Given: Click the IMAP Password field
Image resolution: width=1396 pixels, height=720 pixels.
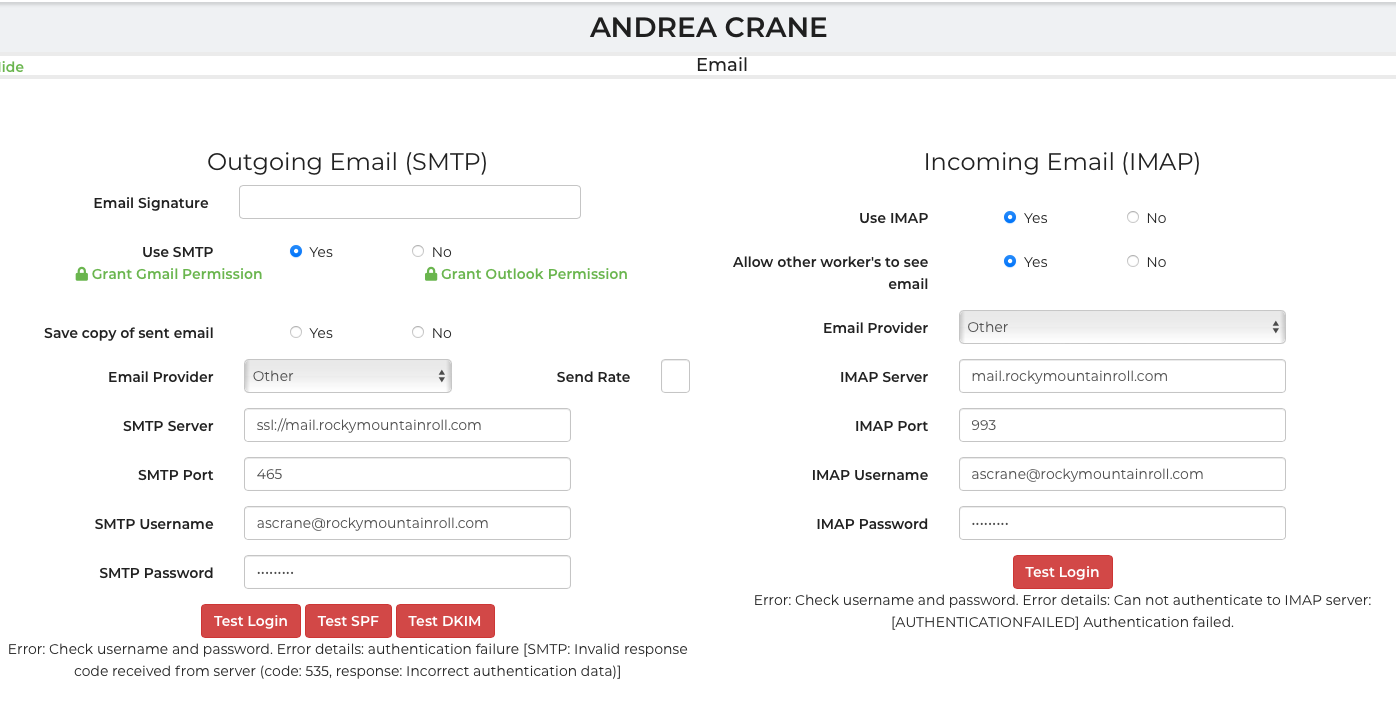Looking at the screenshot, I should [1121, 523].
